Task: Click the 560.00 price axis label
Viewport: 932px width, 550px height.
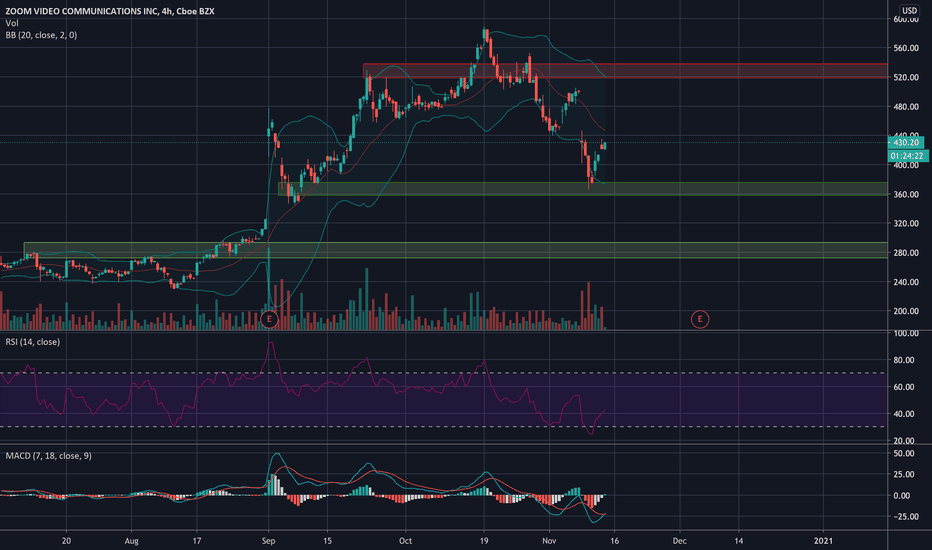Action: [x=906, y=48]
